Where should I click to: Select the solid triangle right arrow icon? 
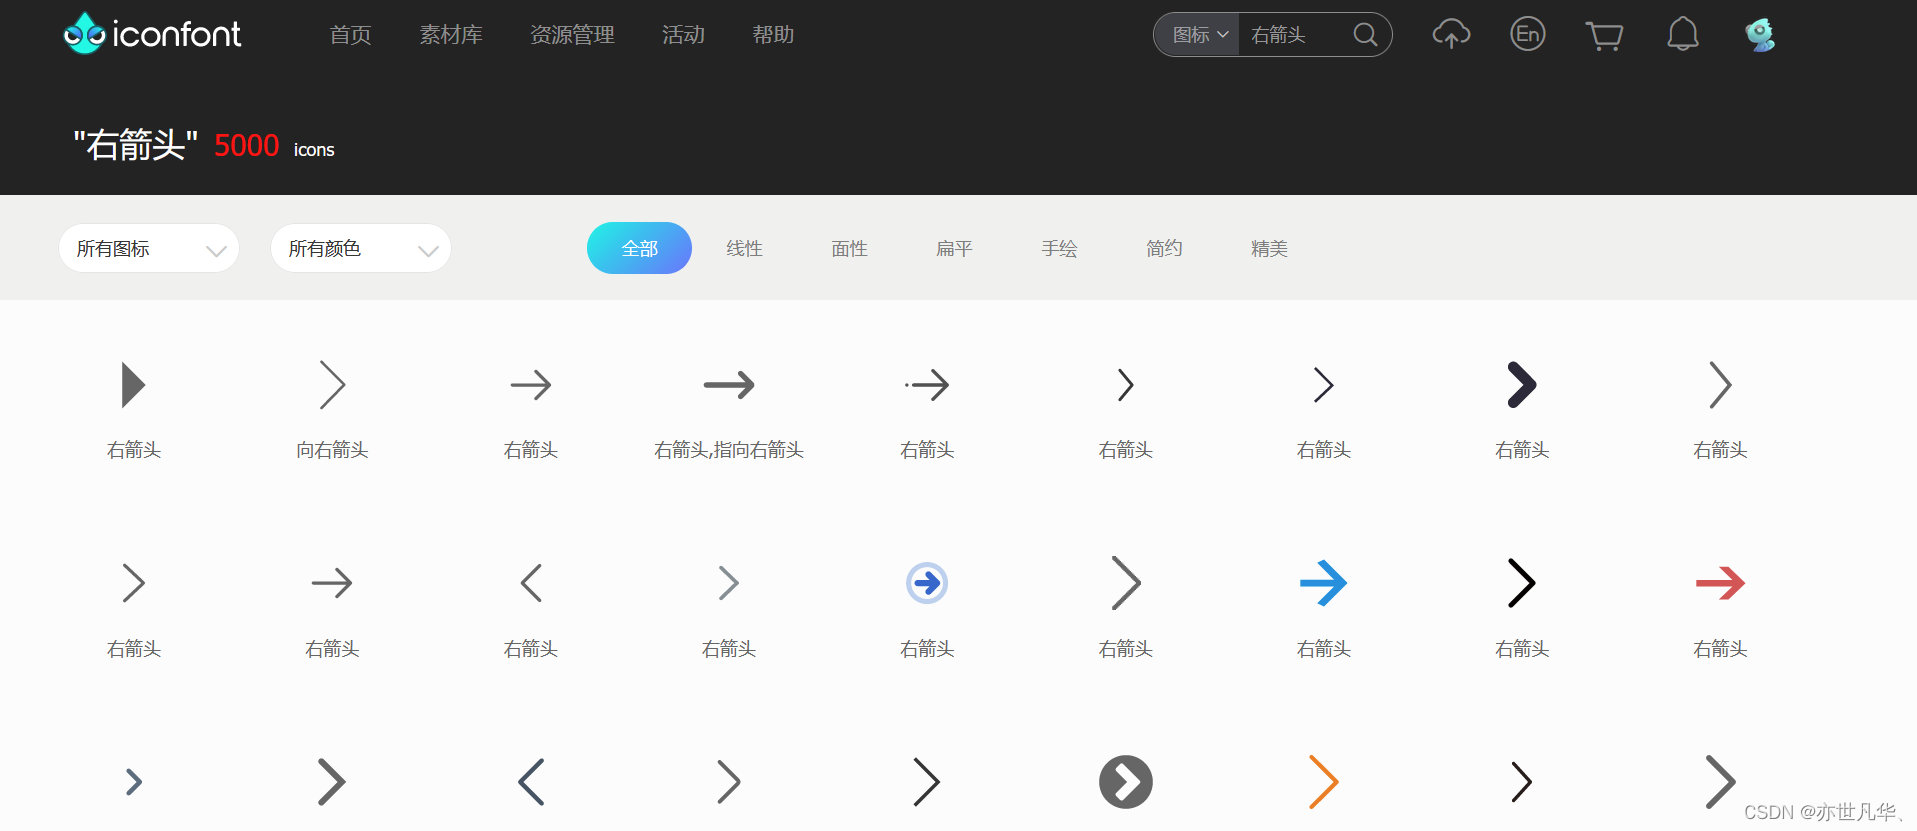click(133, 385)
